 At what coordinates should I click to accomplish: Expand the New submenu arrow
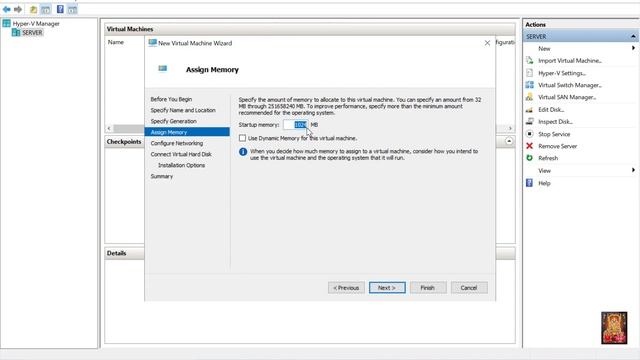633,48
